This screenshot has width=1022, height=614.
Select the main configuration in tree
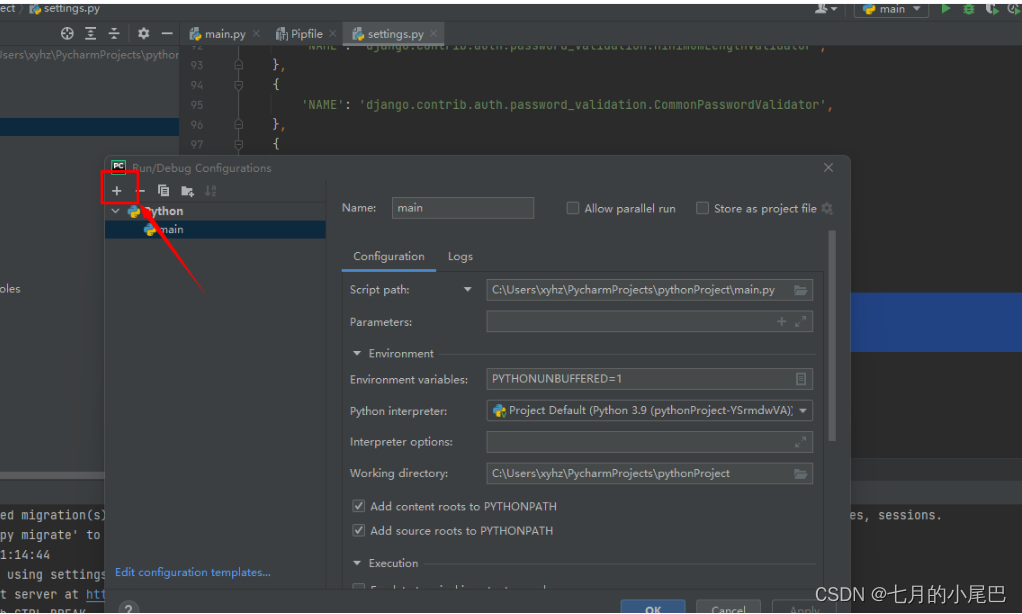215,229
